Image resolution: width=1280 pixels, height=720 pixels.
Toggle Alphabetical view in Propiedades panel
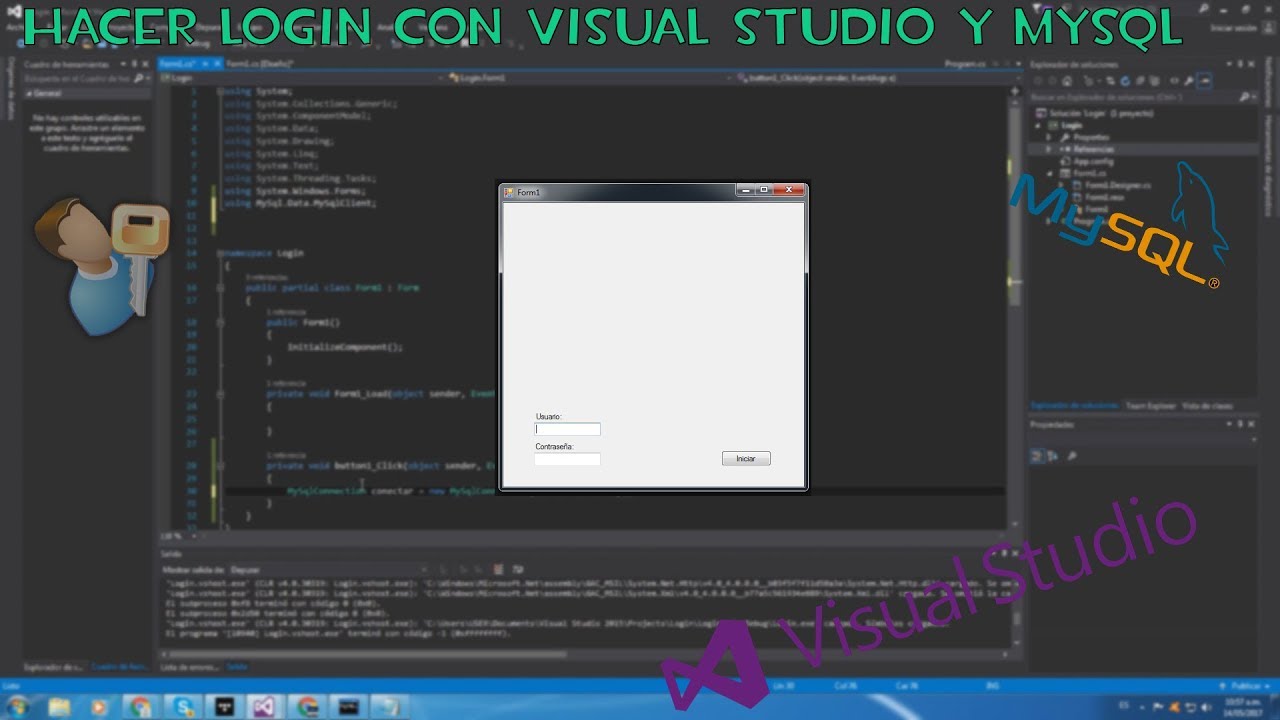point(1053,456)
